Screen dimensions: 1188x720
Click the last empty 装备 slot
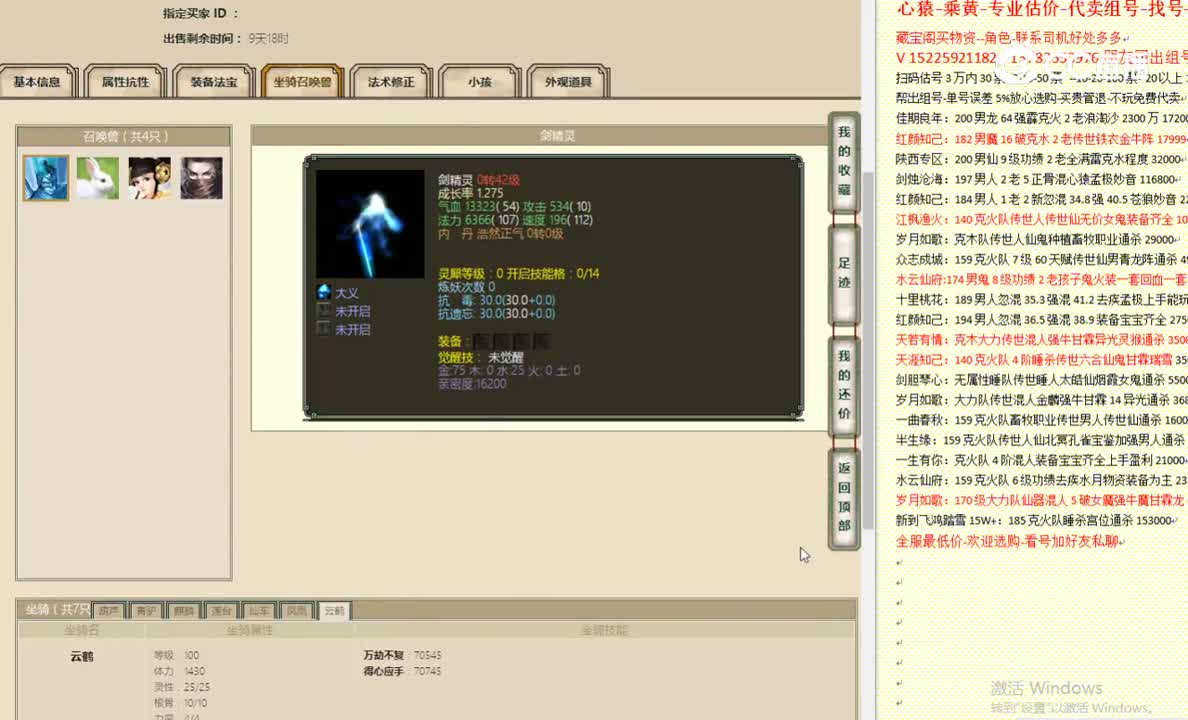pyautogui.click(x=541, y=342)
